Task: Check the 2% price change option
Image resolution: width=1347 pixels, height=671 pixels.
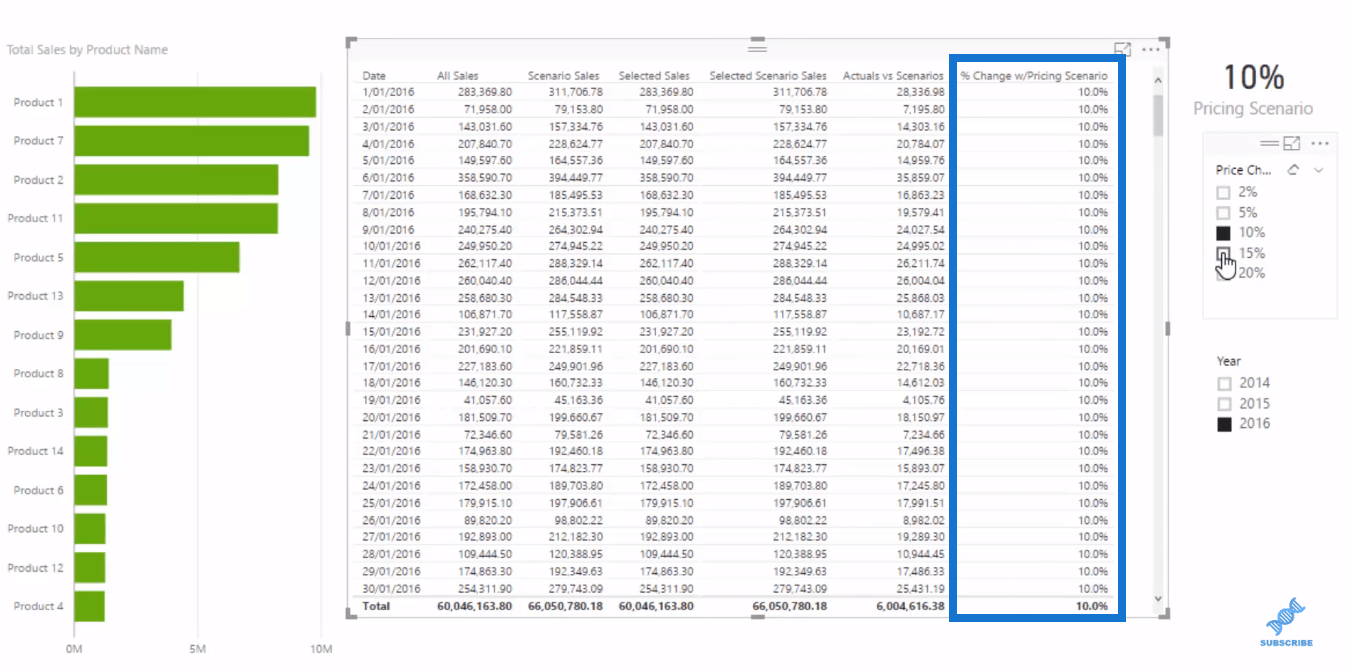Action: (x=1223, y=192)
